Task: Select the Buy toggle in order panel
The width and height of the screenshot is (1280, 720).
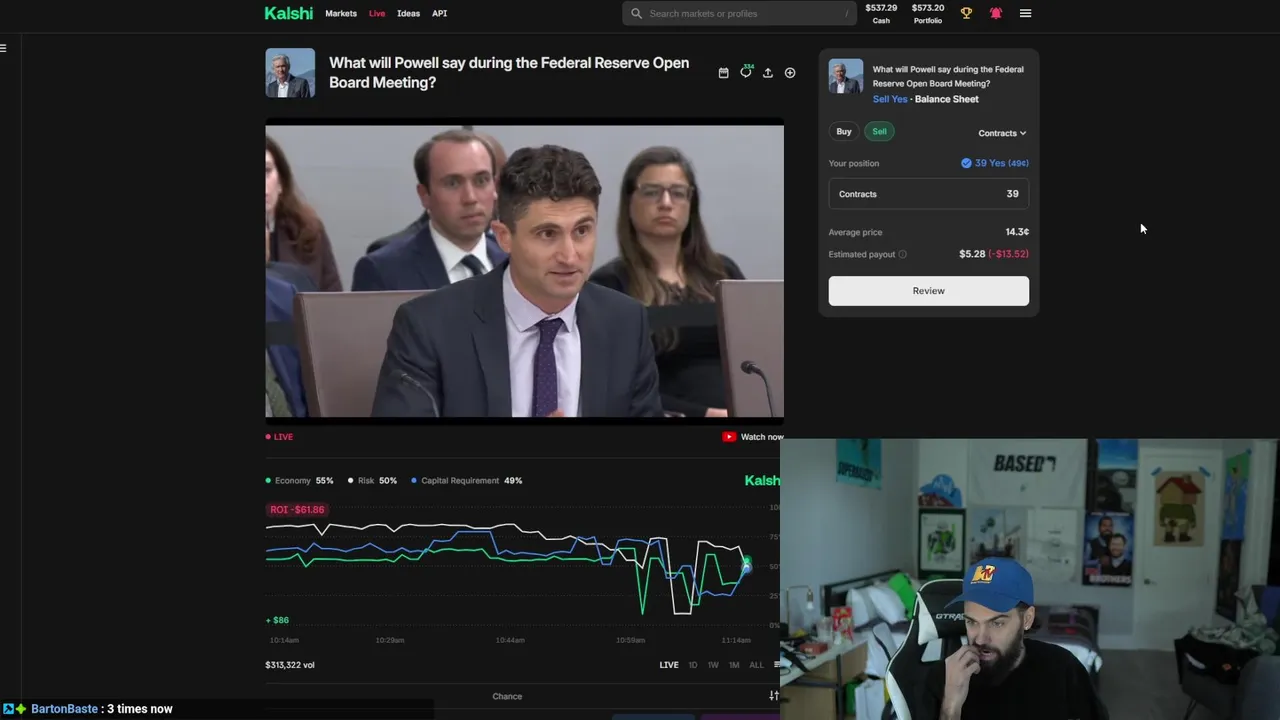Action: (x=844, y=131)
